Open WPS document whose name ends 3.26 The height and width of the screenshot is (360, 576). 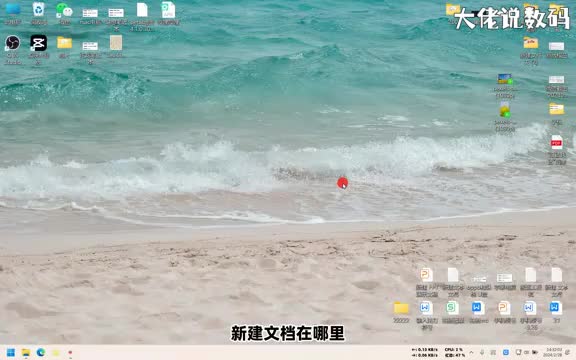(530, 308)
